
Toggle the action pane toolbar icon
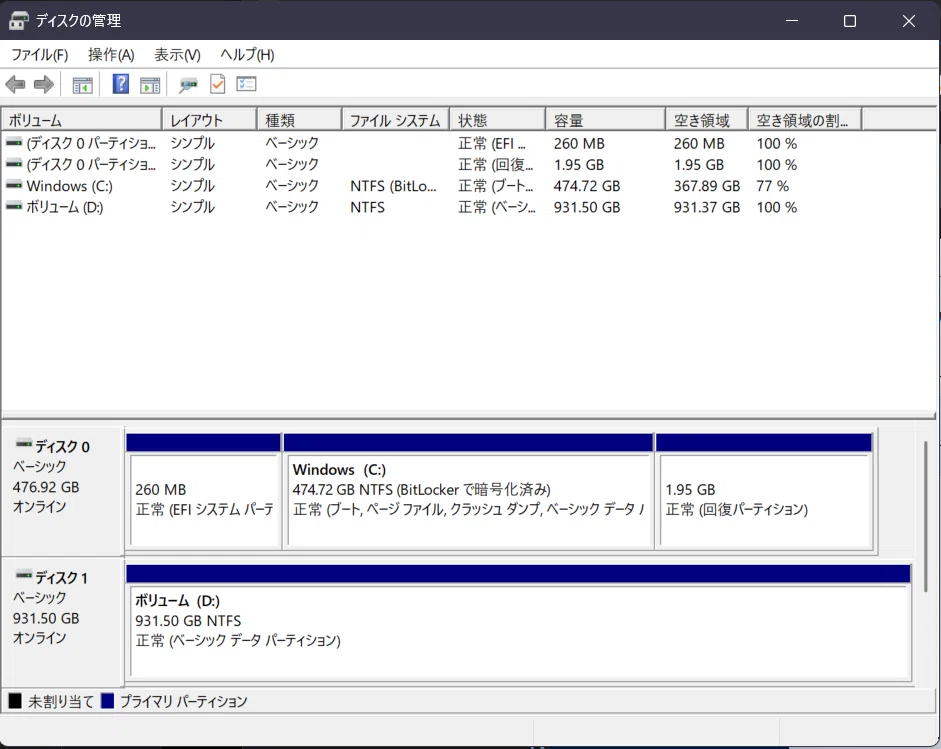[x=150, y=85]
